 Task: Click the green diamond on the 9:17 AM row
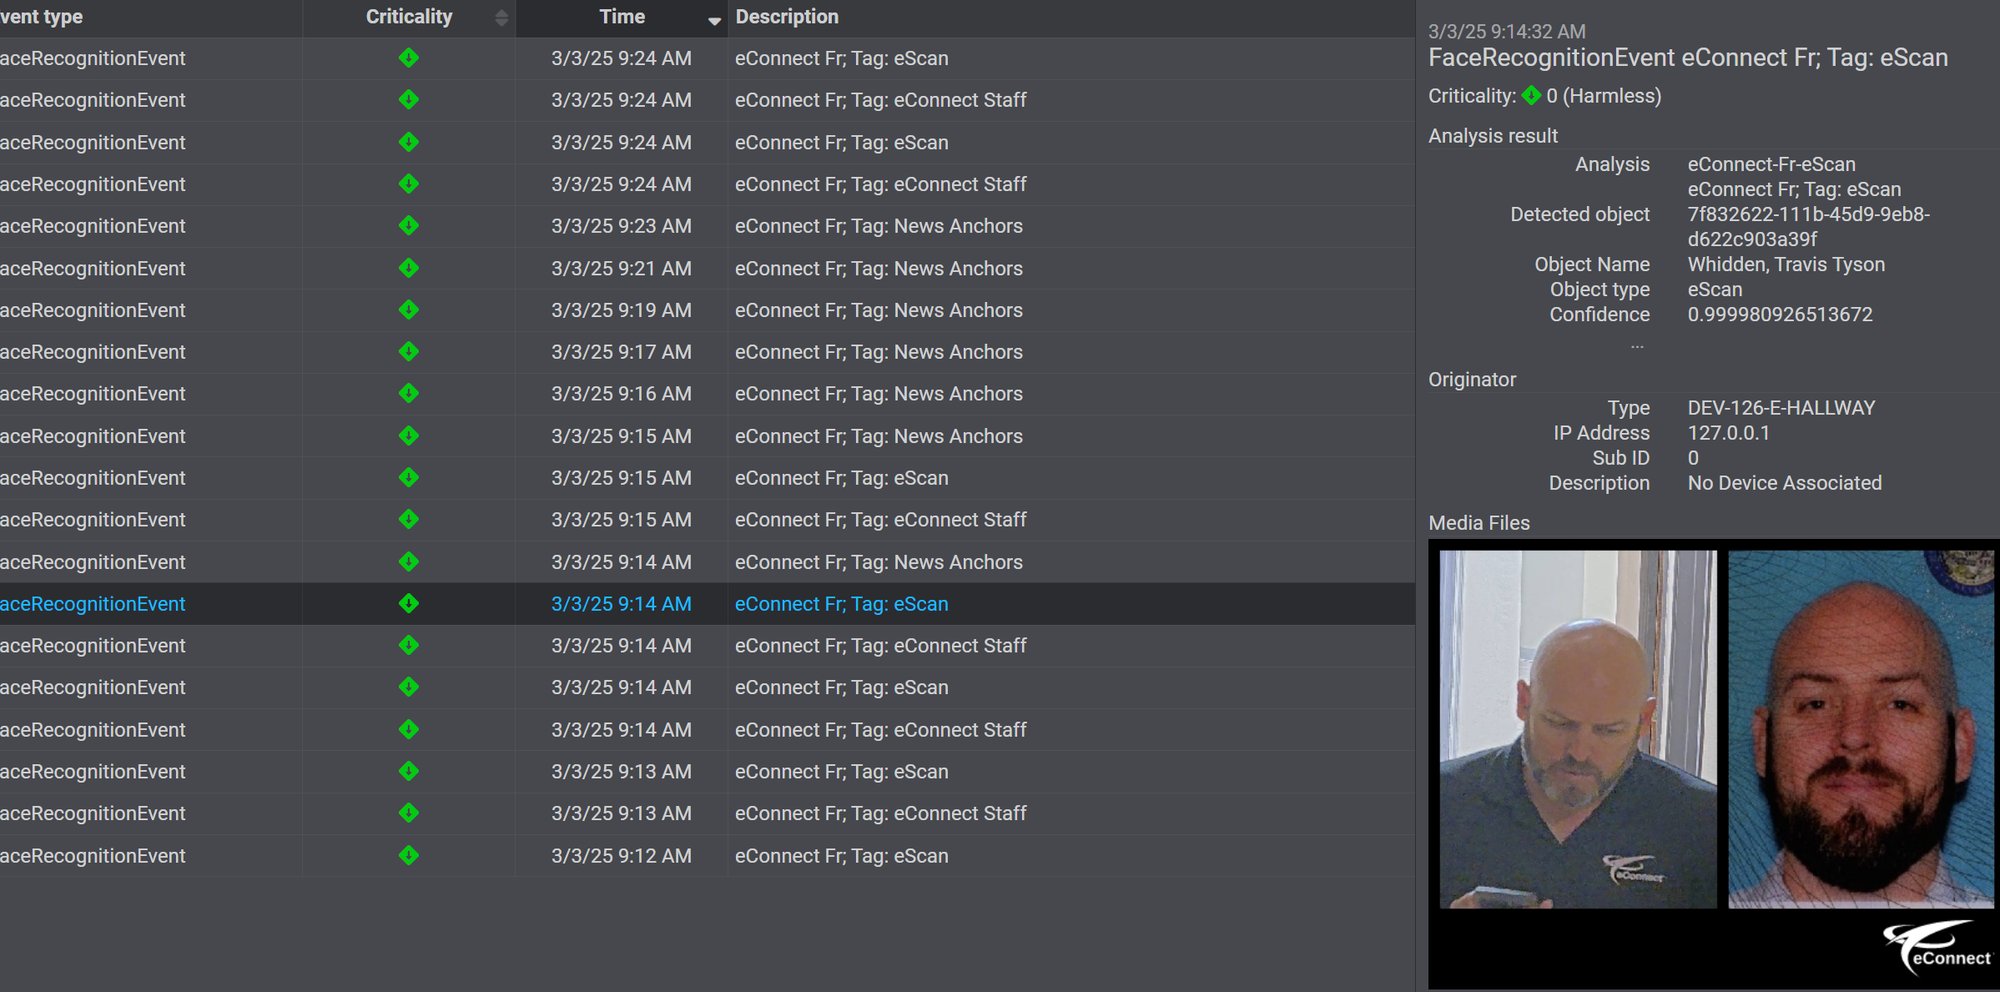408,352
